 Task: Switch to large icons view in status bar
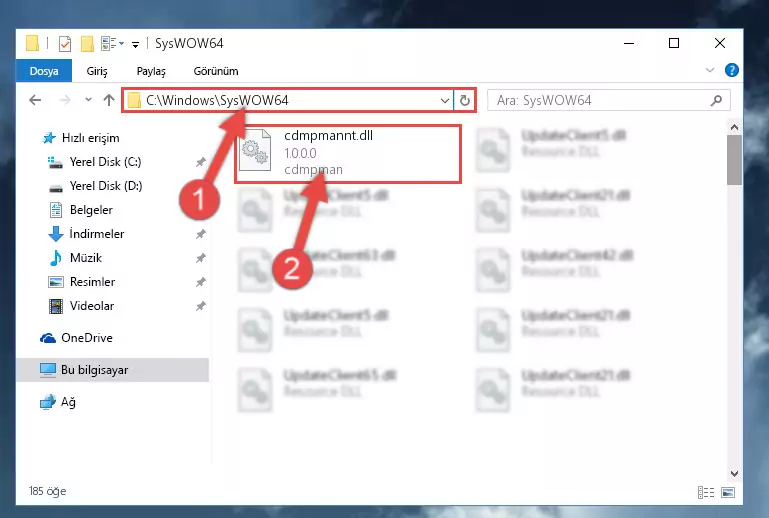[x=728, y=492]
